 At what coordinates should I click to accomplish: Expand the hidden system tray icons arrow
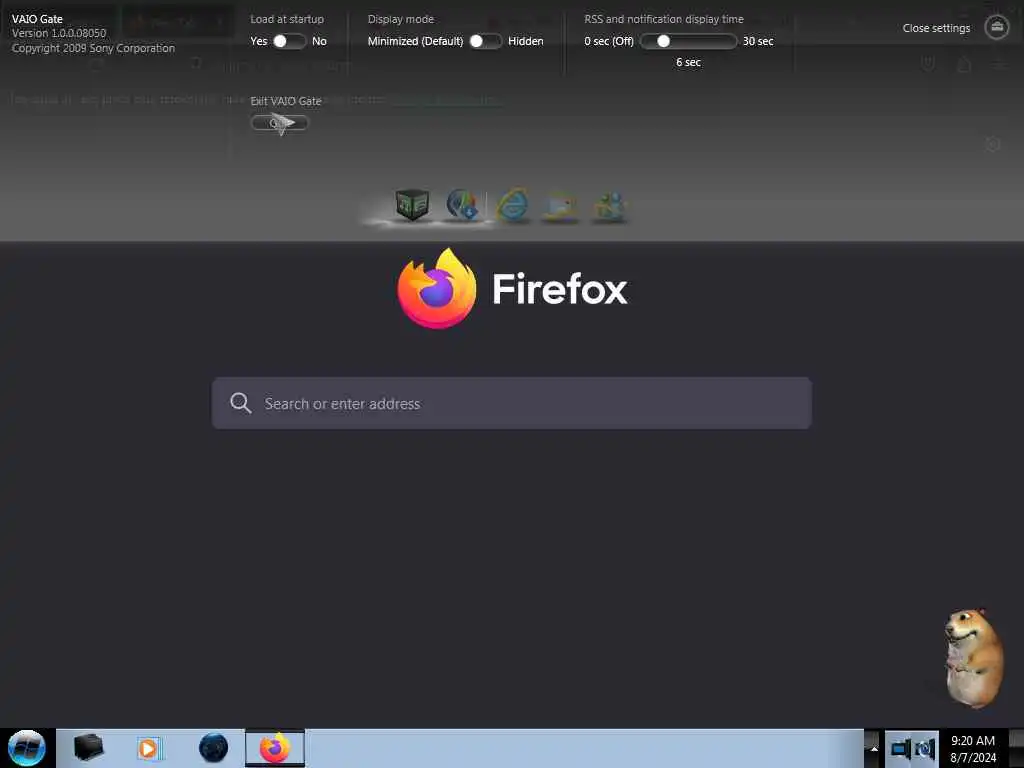pyautogui.click(x=873, y=748)
